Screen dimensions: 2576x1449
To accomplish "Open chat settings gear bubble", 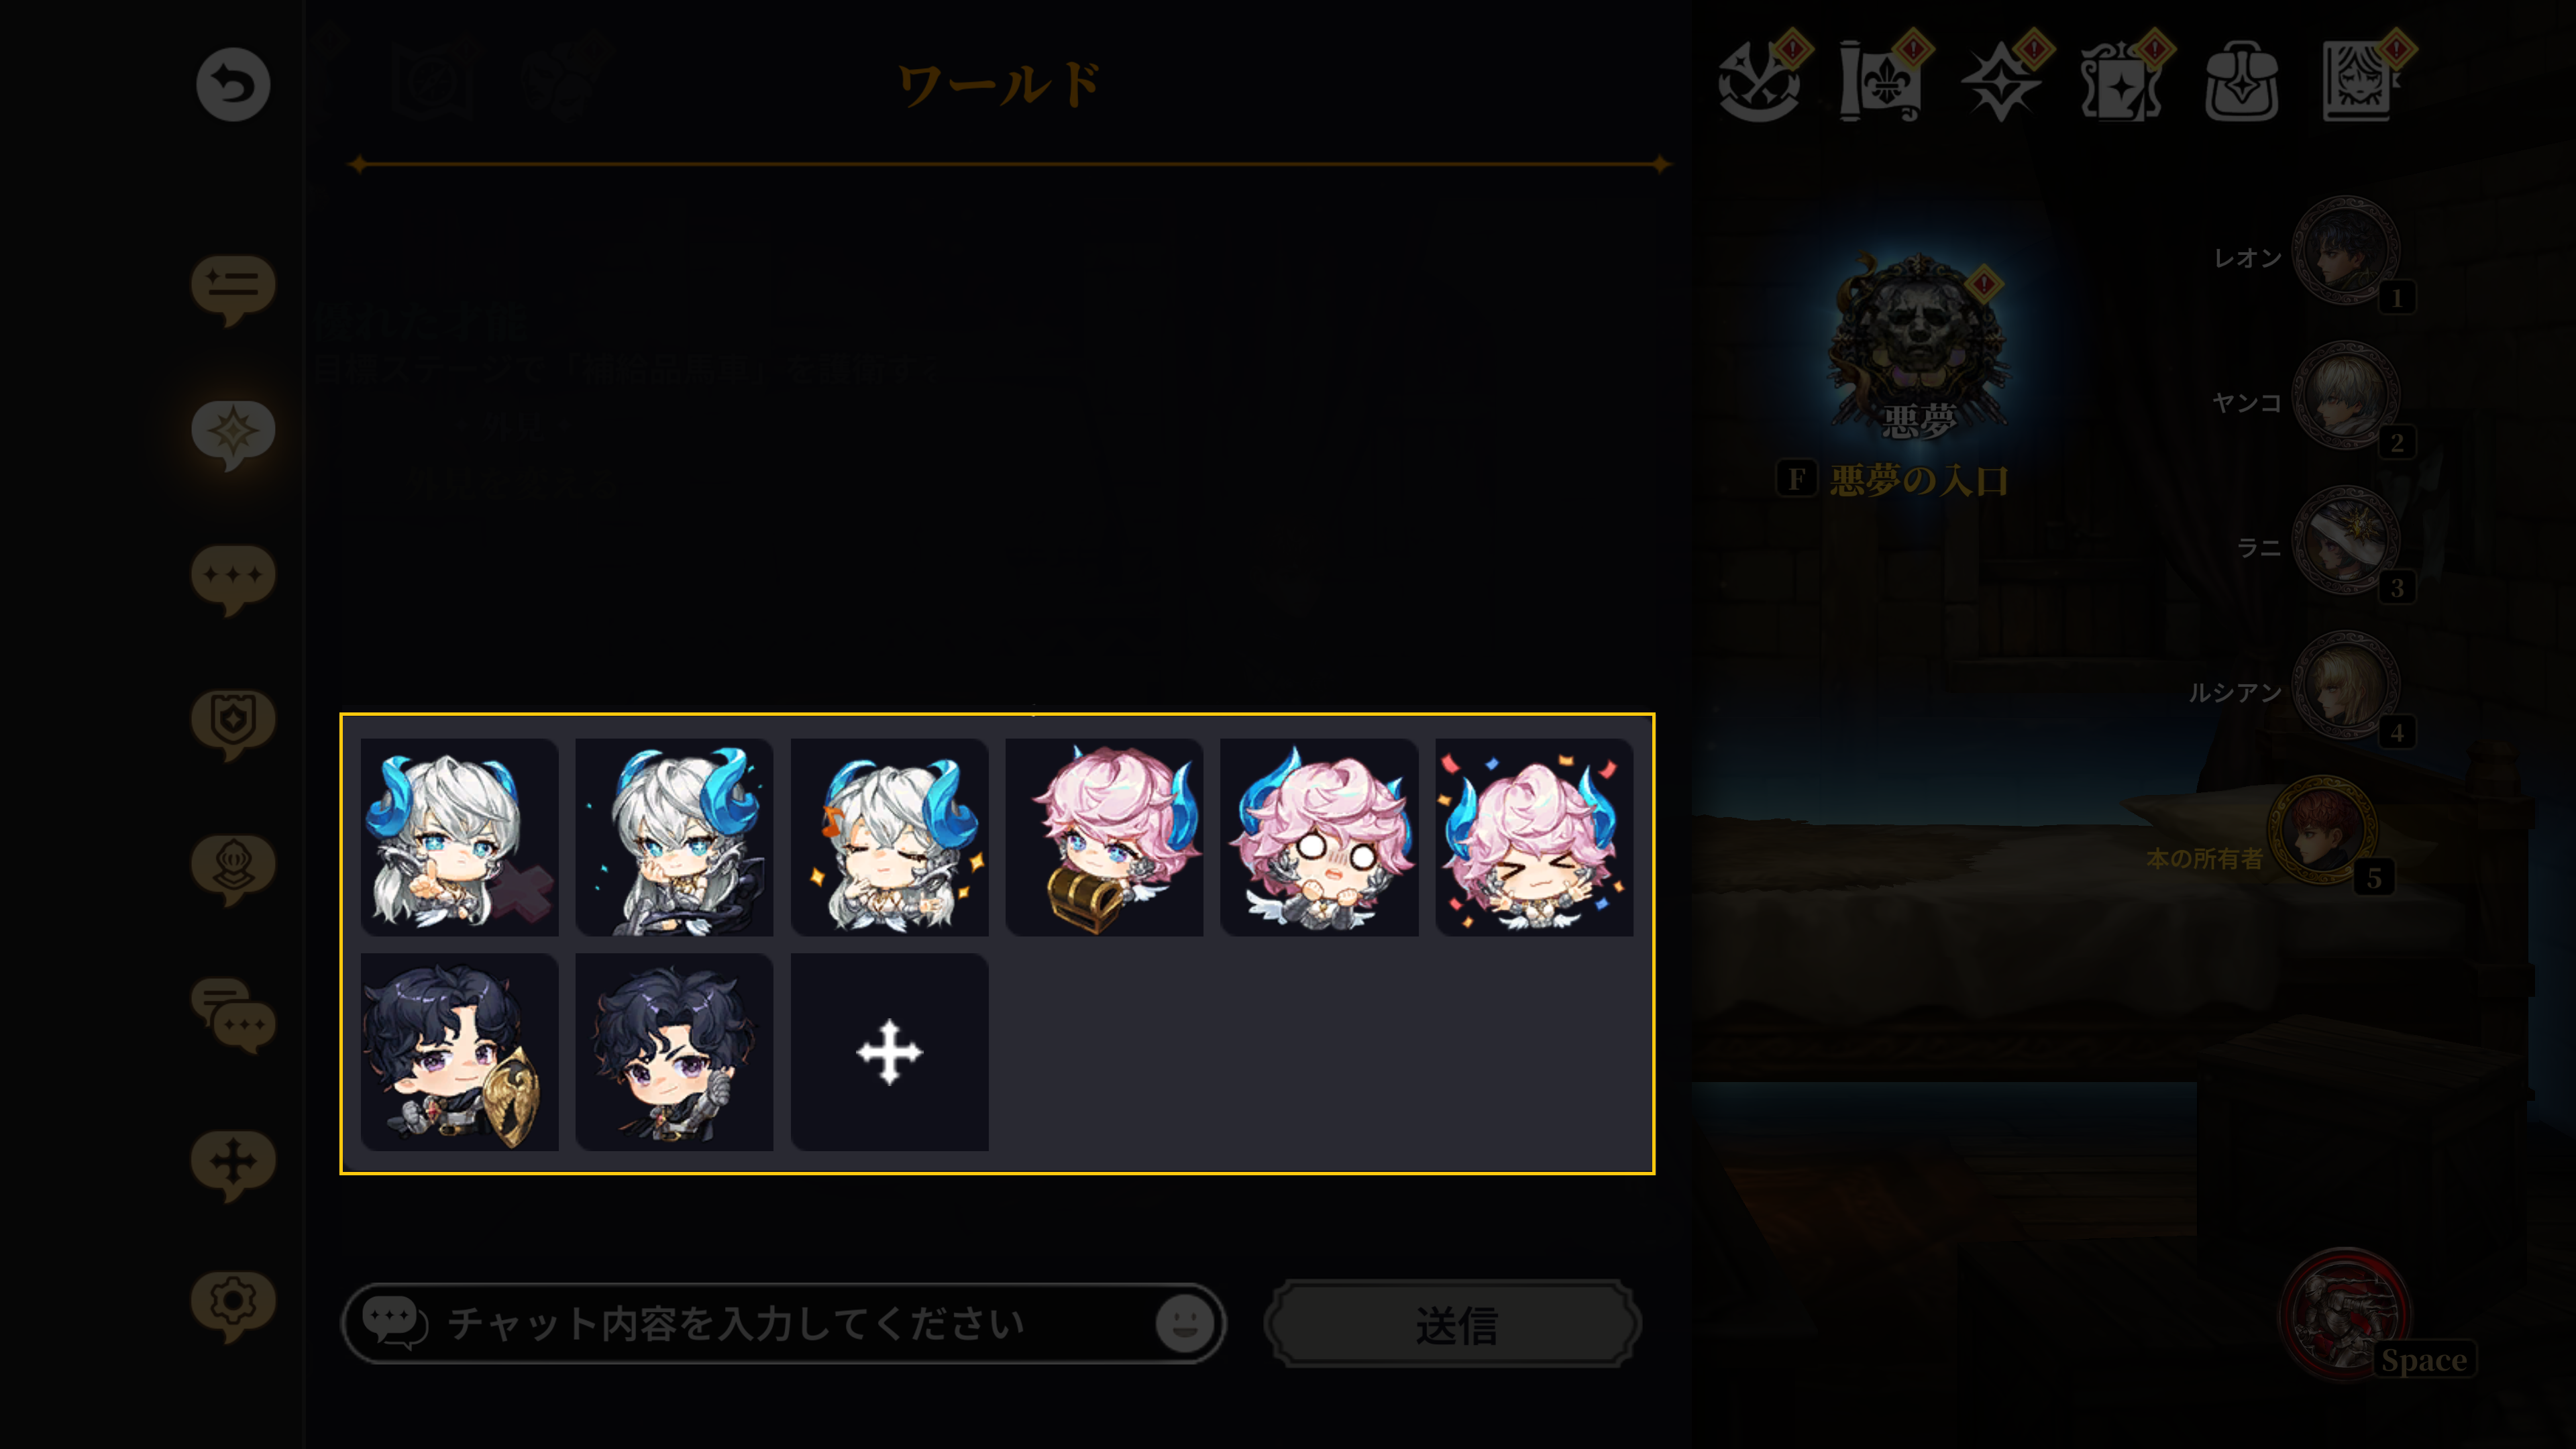I will click(233, 1305).
